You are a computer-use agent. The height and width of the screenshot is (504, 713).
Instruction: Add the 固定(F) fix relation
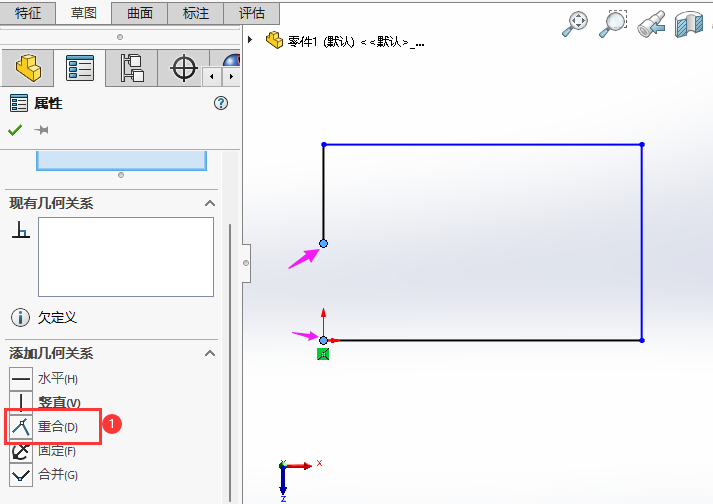click(x=43, y=451)
